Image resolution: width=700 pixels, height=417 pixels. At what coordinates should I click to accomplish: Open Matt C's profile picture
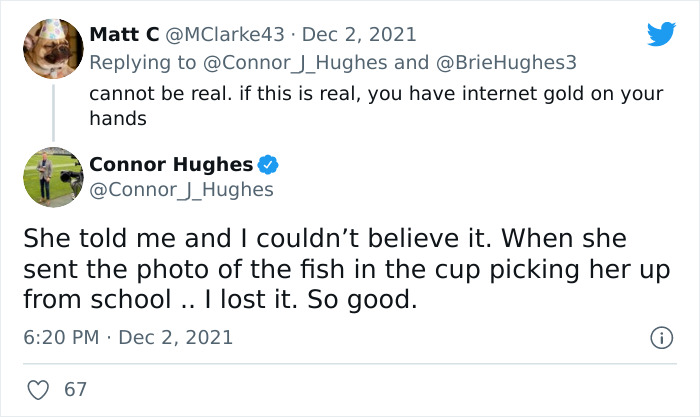pyautogui.click(x=51, y=47)
